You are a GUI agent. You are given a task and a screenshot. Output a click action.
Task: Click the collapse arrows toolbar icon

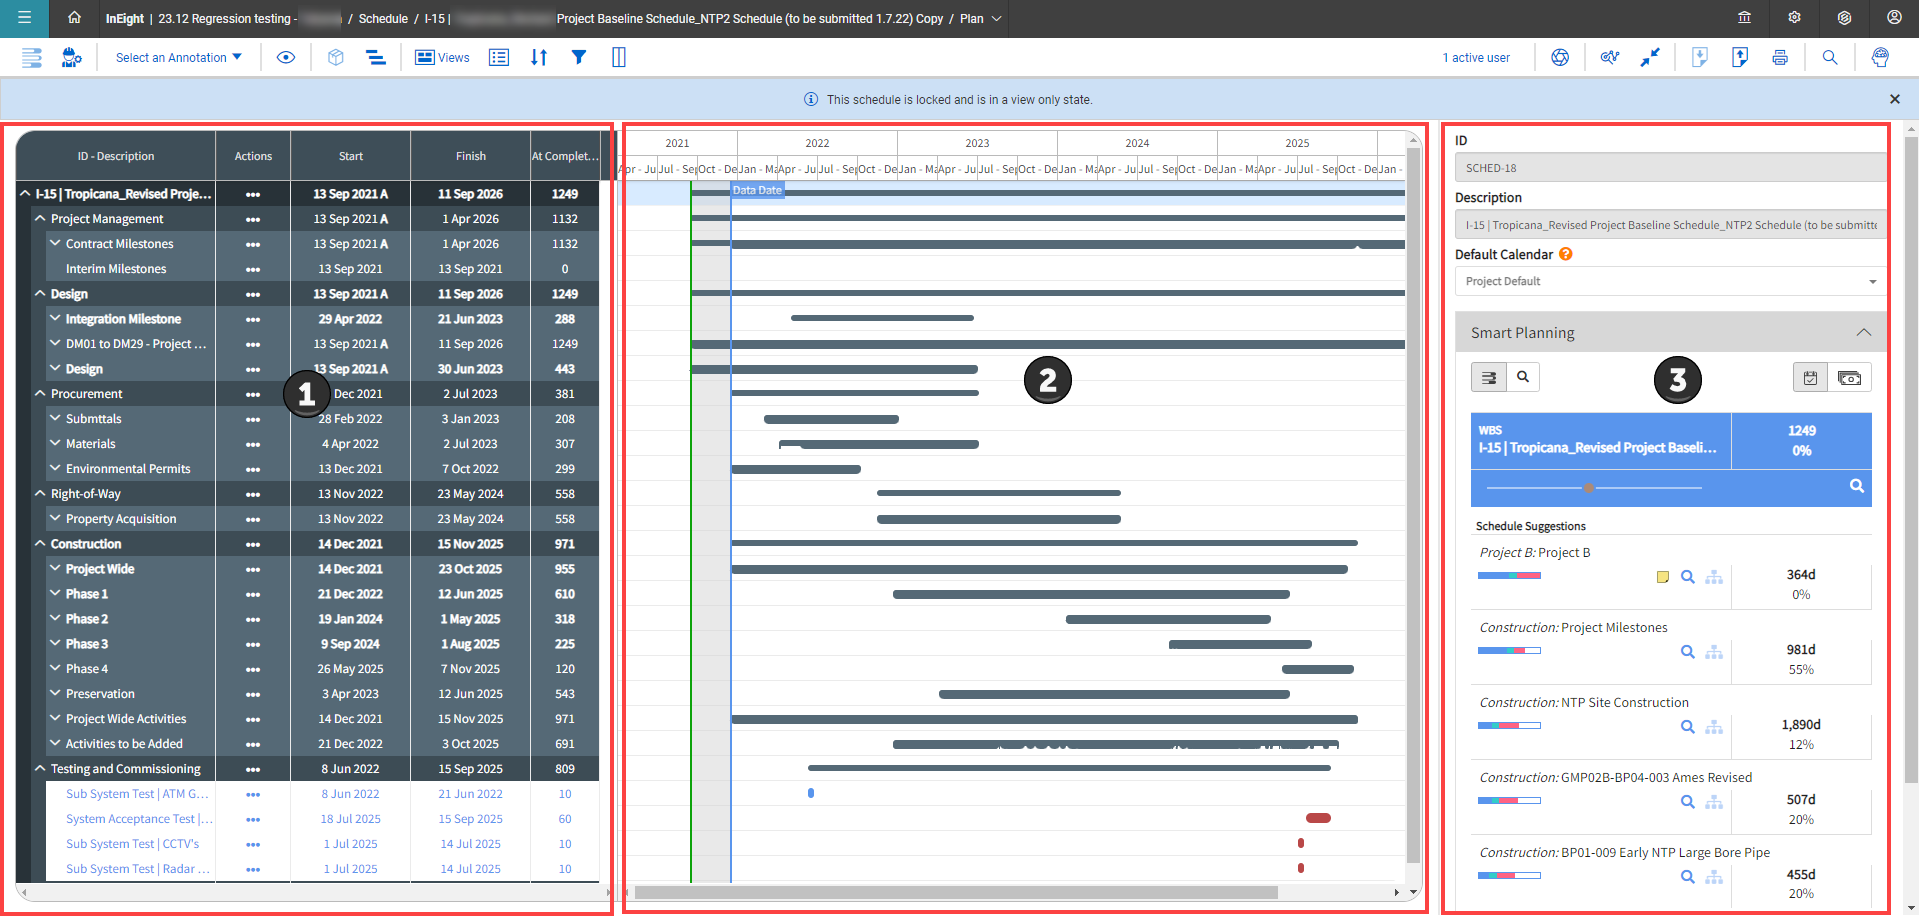click(1650, 57)
